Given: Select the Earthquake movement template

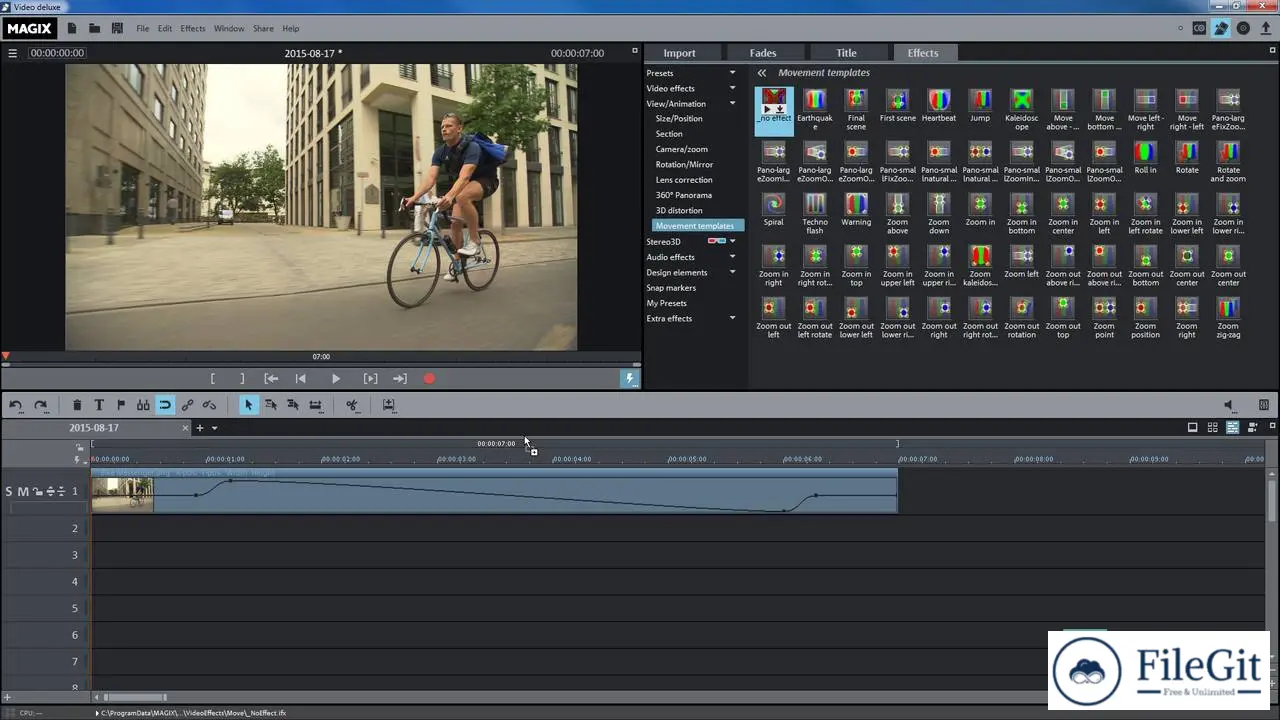Looking at the screenshot, I should 815,109.
